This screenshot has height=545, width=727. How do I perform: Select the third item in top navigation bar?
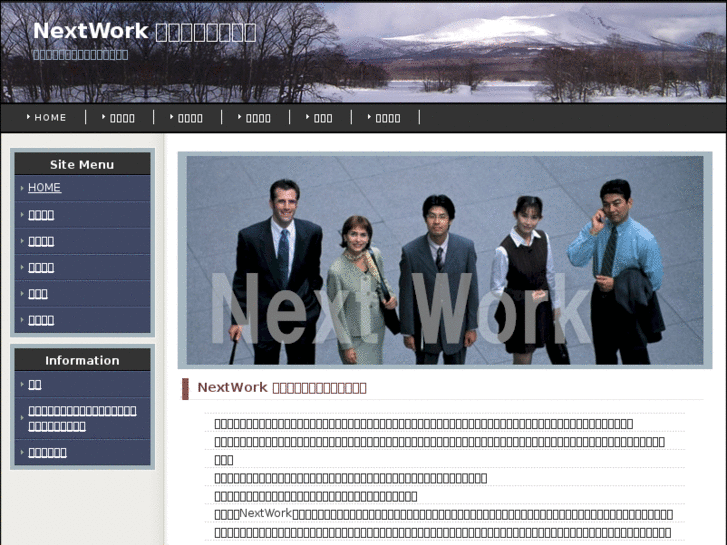pos(190,118)
